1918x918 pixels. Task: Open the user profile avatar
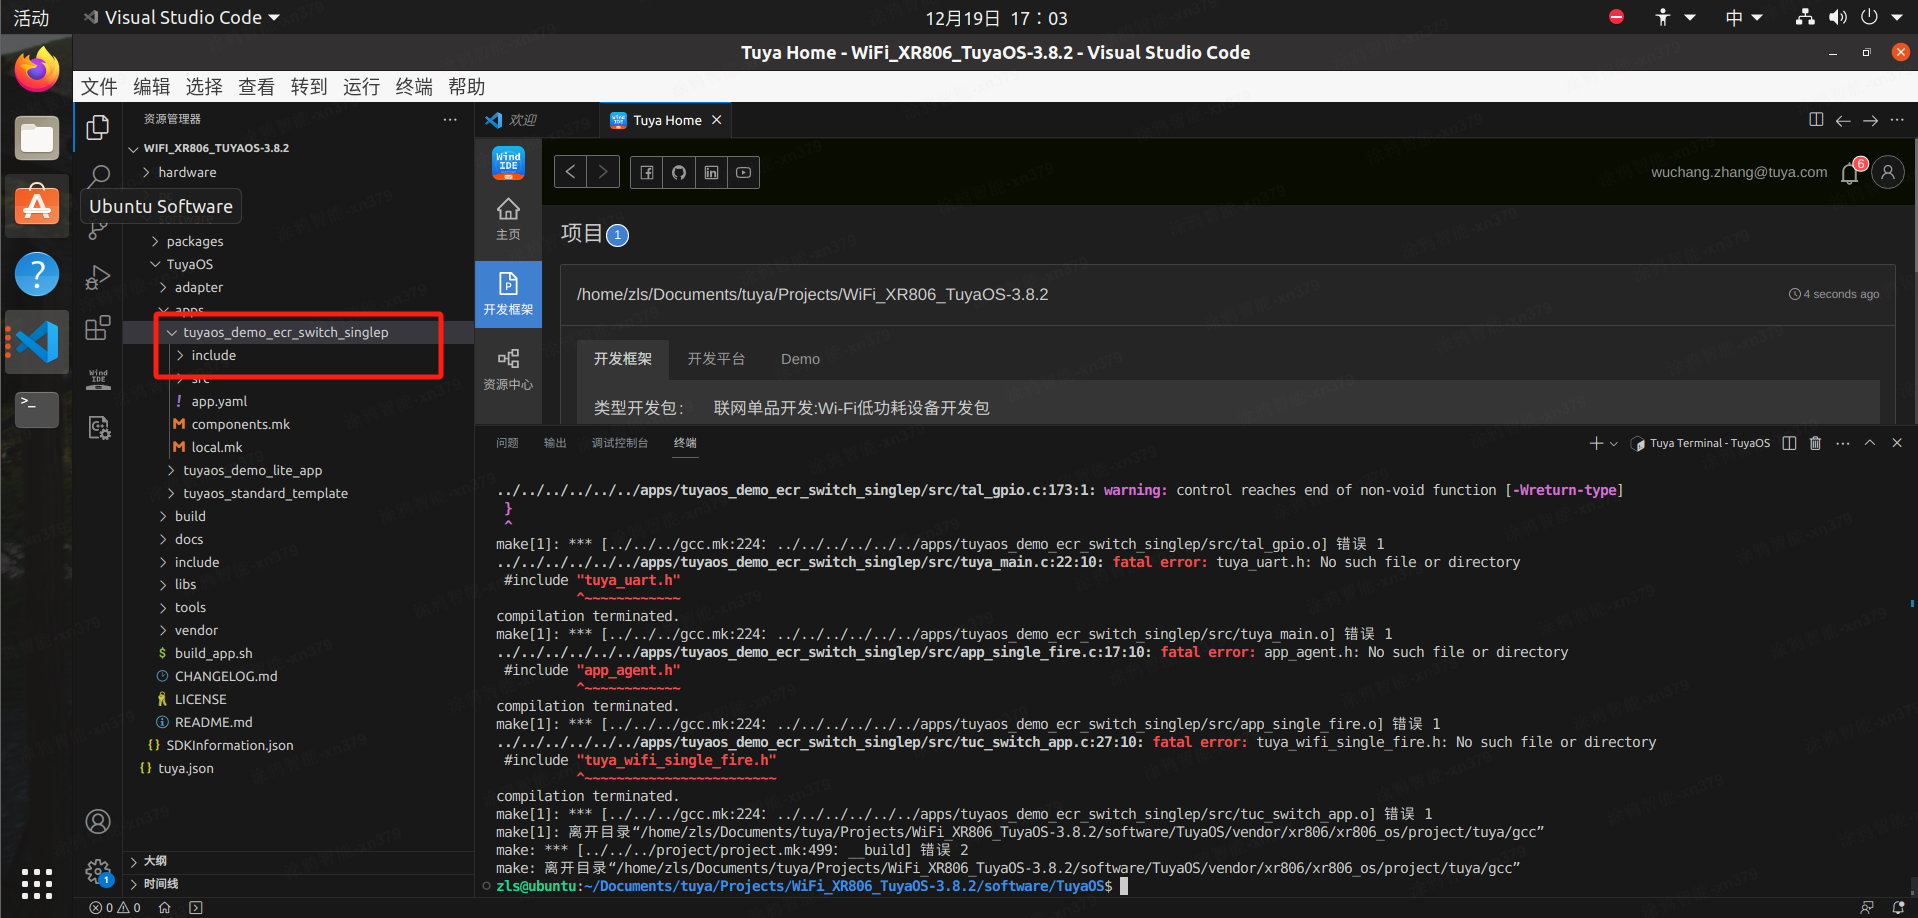coord(1888,172)
